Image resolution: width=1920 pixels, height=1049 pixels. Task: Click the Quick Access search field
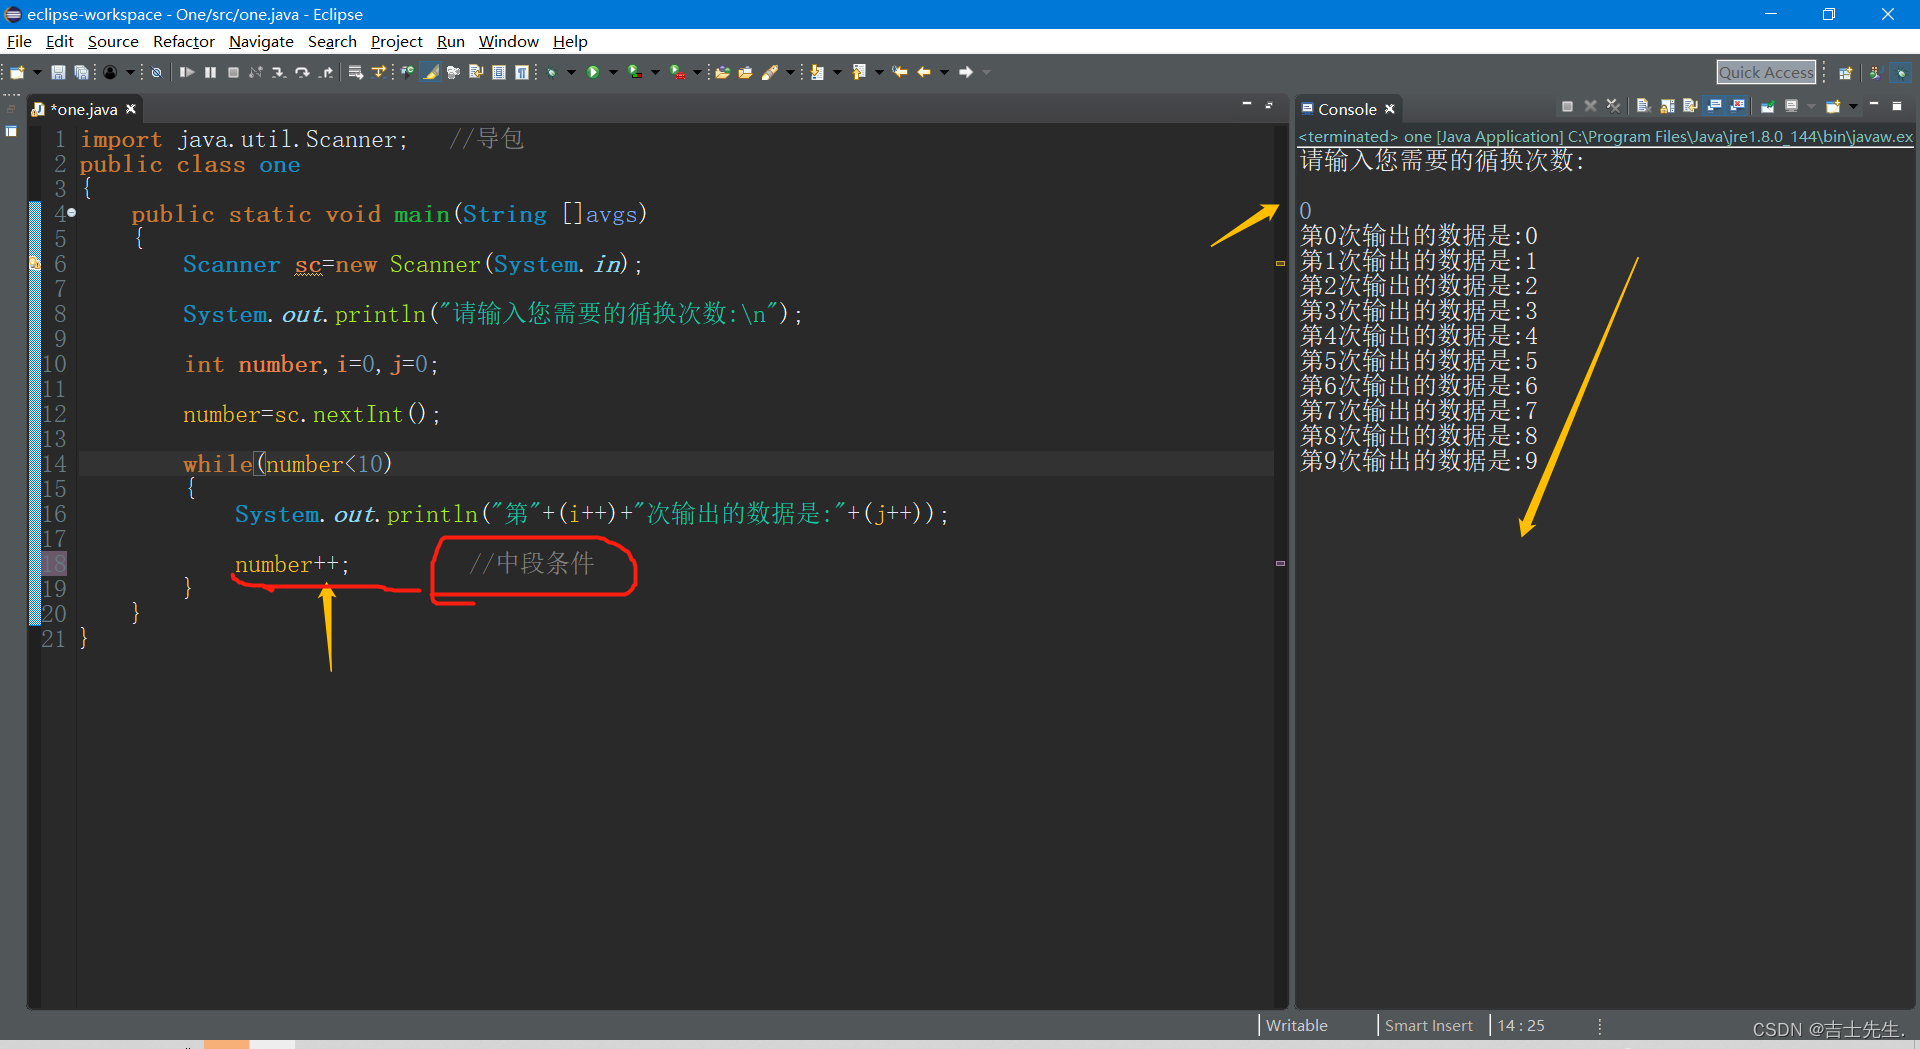[x=1766, y=72]
